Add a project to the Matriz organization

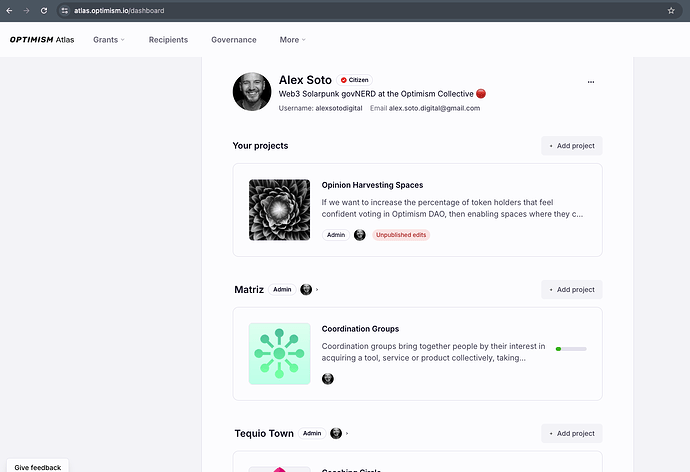572,290
